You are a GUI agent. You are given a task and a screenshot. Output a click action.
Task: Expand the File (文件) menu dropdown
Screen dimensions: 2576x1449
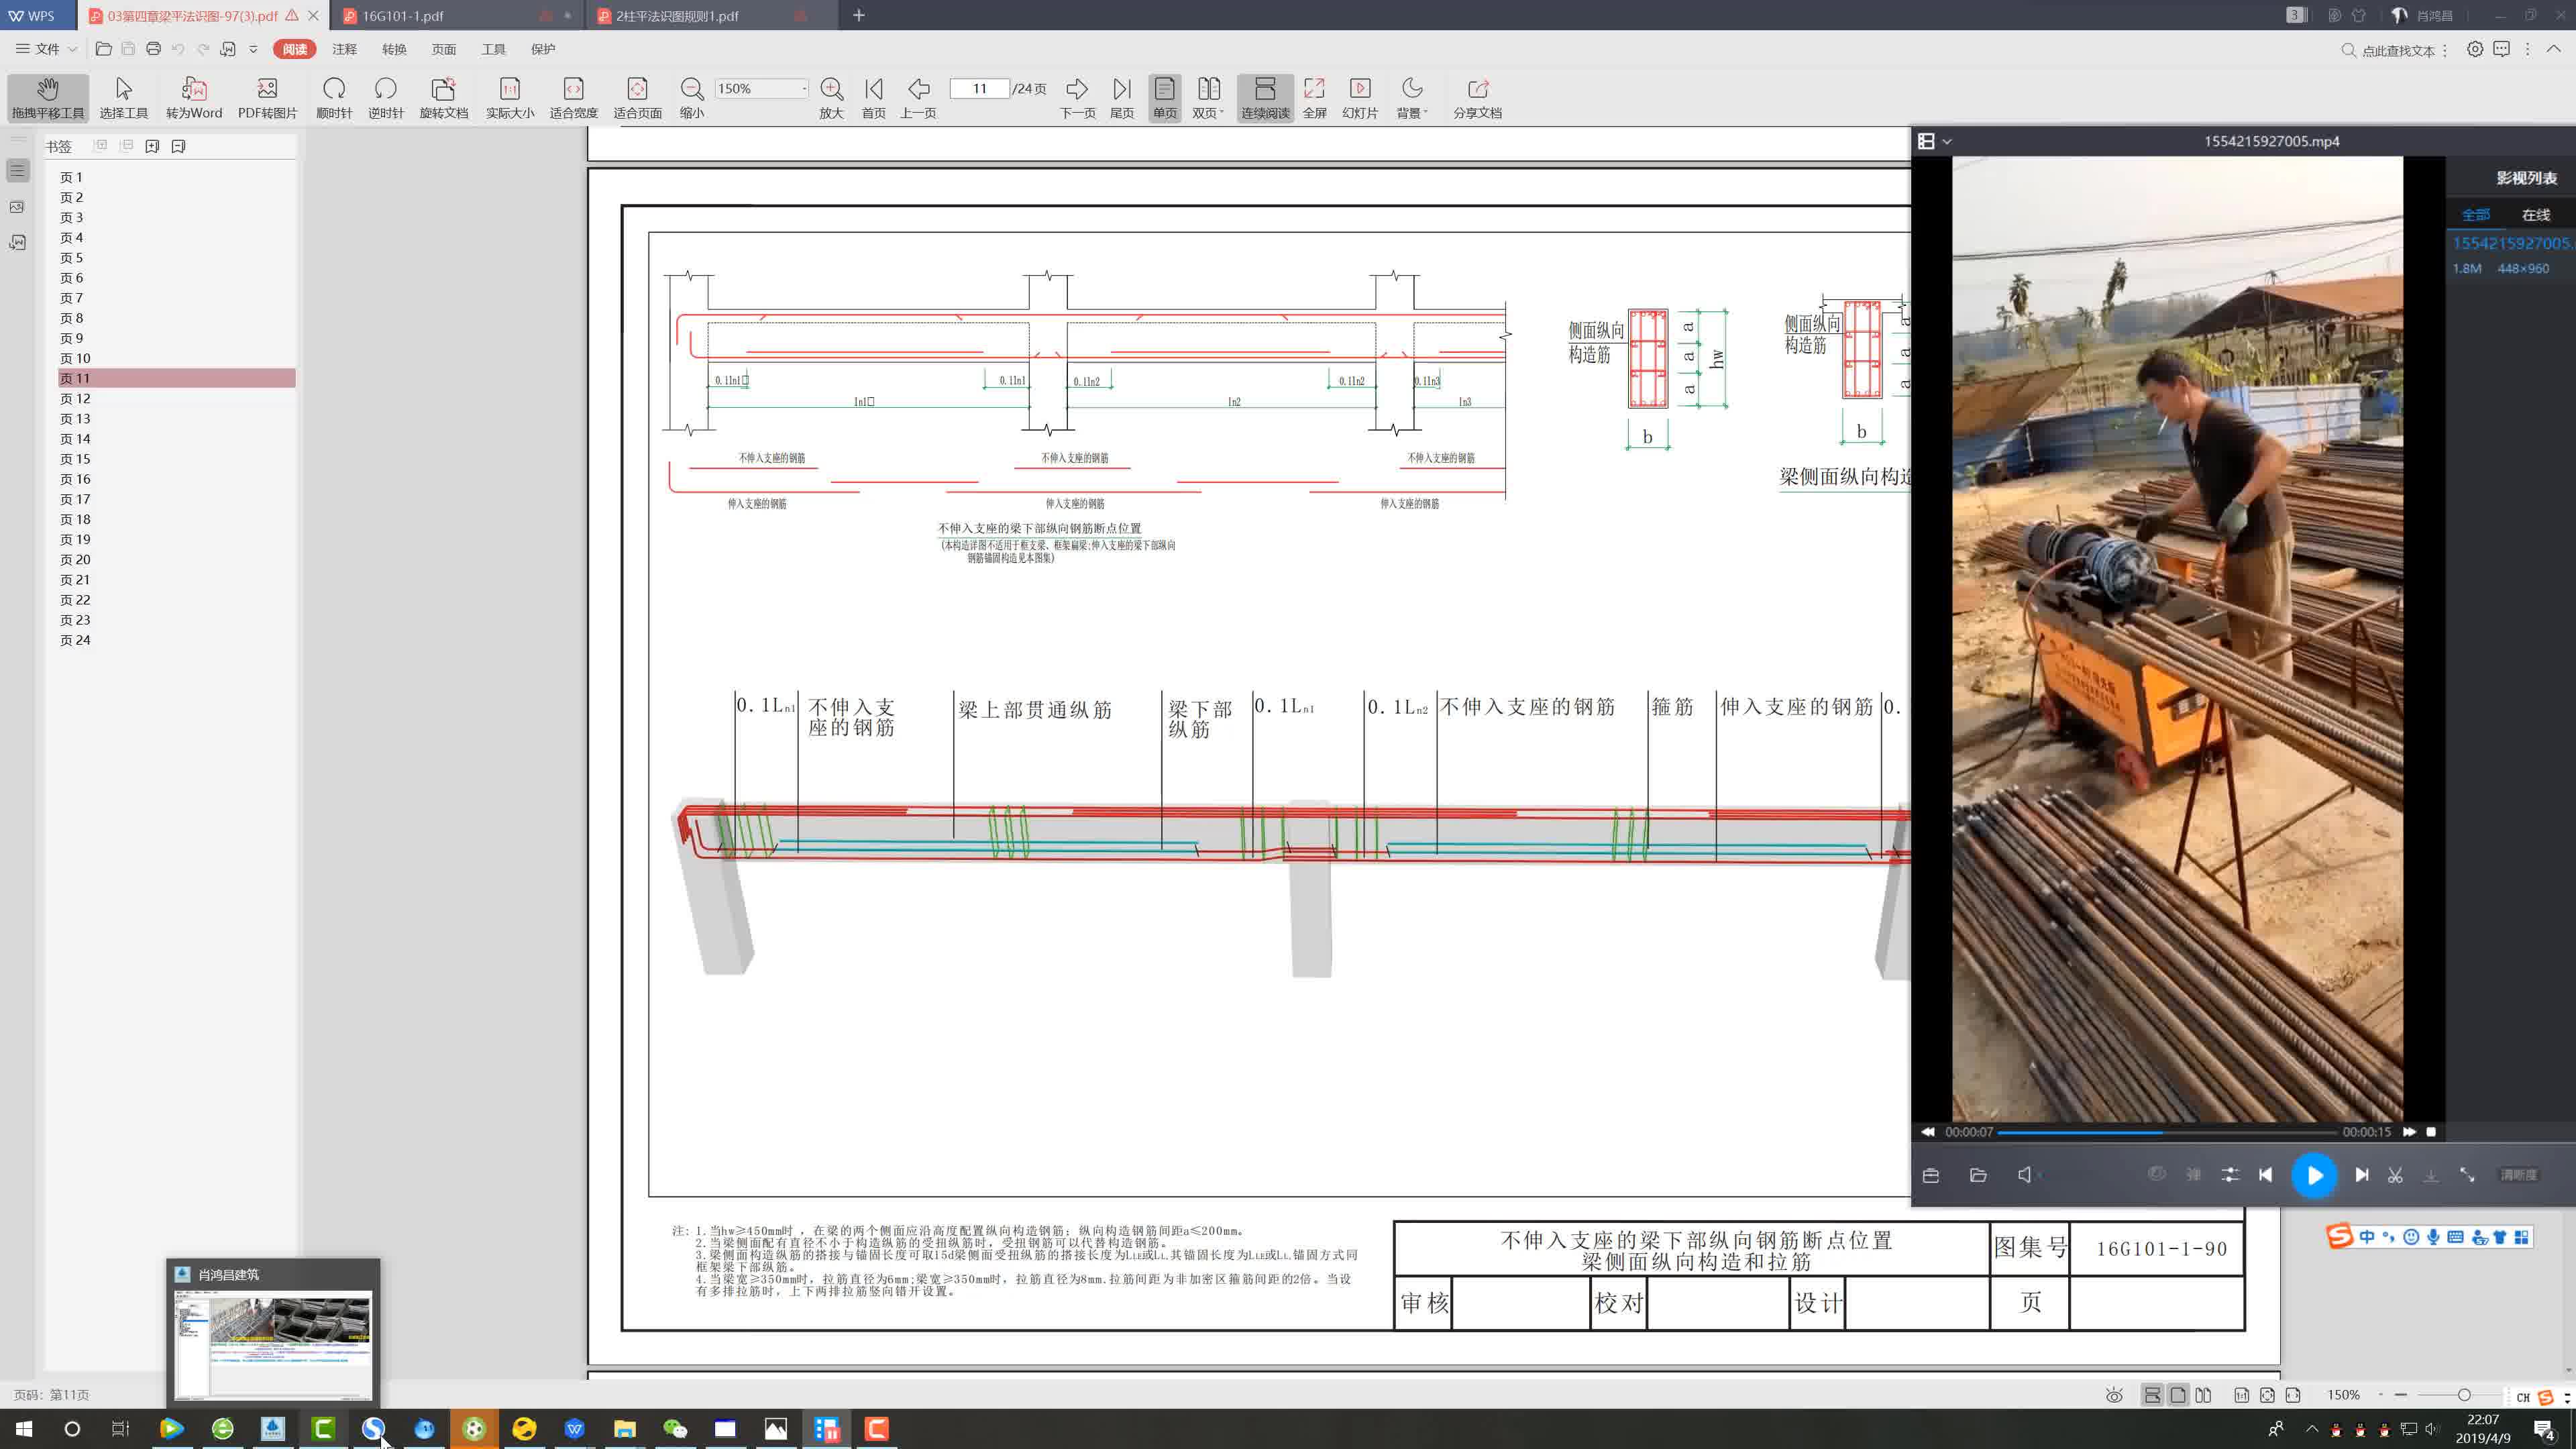47,49
